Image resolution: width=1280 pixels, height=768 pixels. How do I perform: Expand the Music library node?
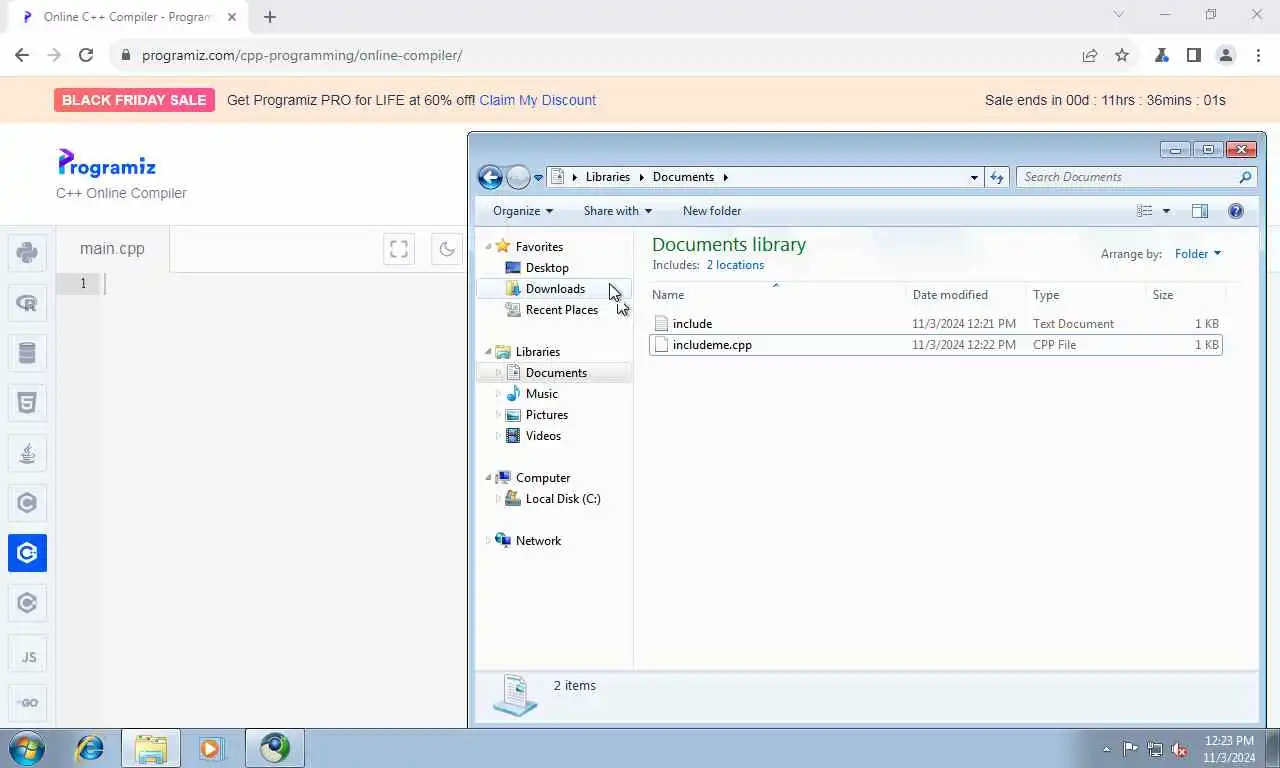(x=499, y=394)
